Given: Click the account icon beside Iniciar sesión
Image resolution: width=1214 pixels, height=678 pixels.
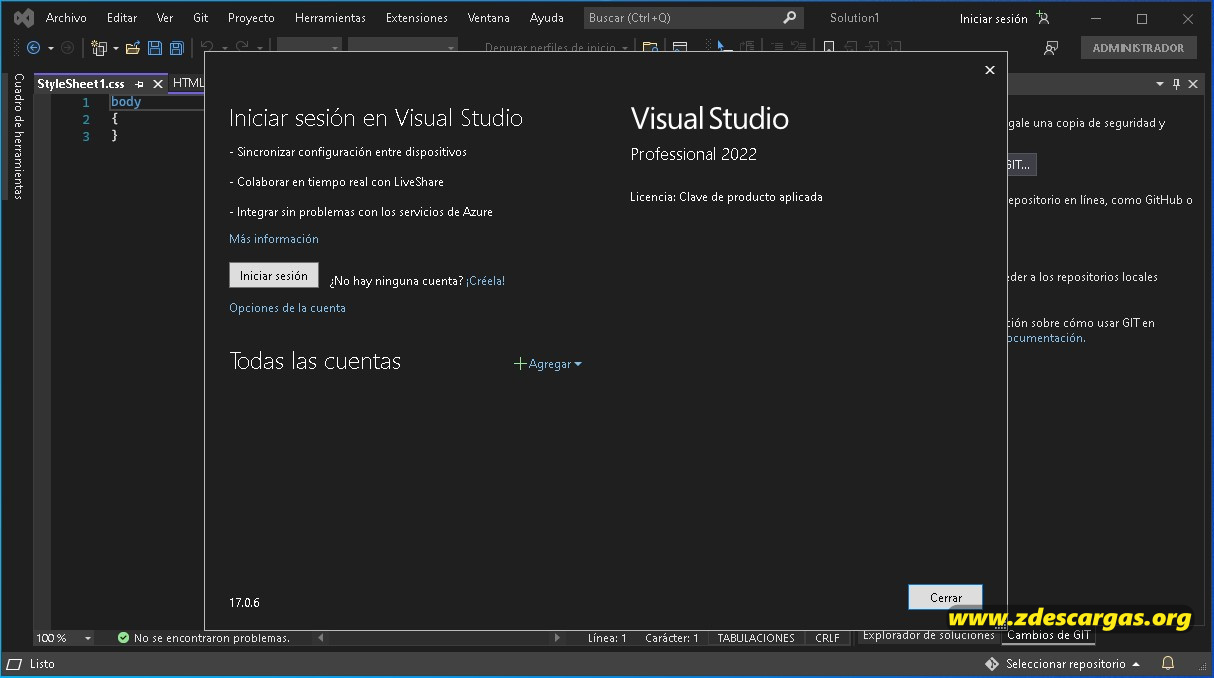Looking at the screenshot, I should (x=1043, y=18).
